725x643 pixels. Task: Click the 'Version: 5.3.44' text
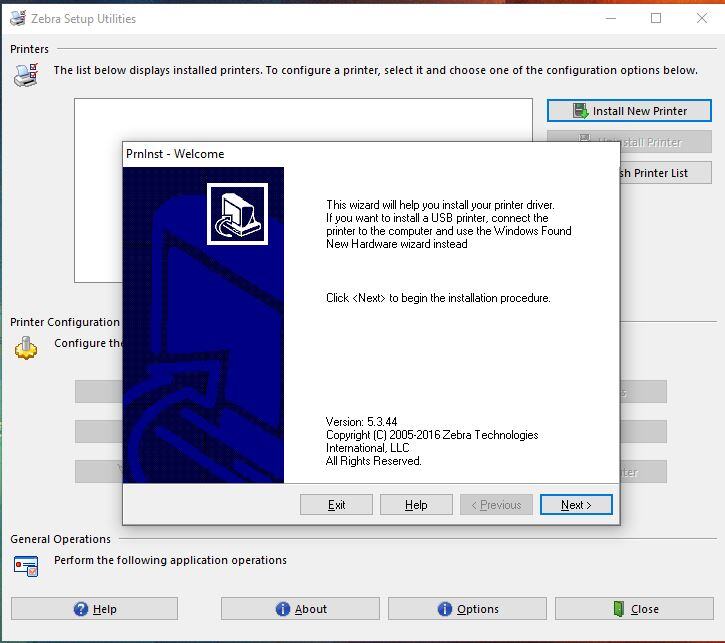pos(362,422)
